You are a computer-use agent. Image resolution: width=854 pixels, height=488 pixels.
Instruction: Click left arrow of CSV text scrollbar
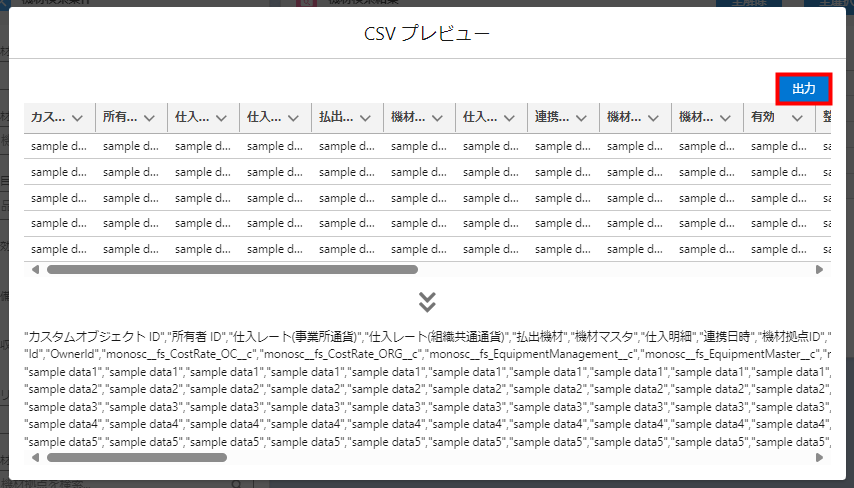coord(36,458)
